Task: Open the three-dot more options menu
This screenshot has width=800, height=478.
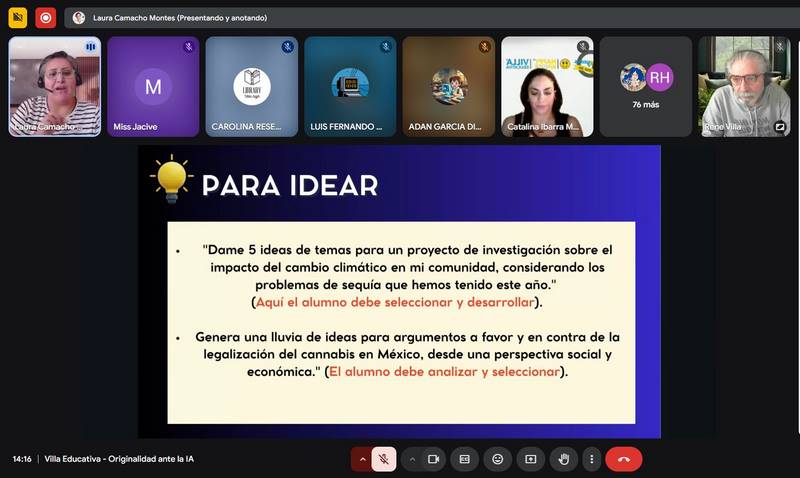Action: pyautogui.click(x=591, y=459)
